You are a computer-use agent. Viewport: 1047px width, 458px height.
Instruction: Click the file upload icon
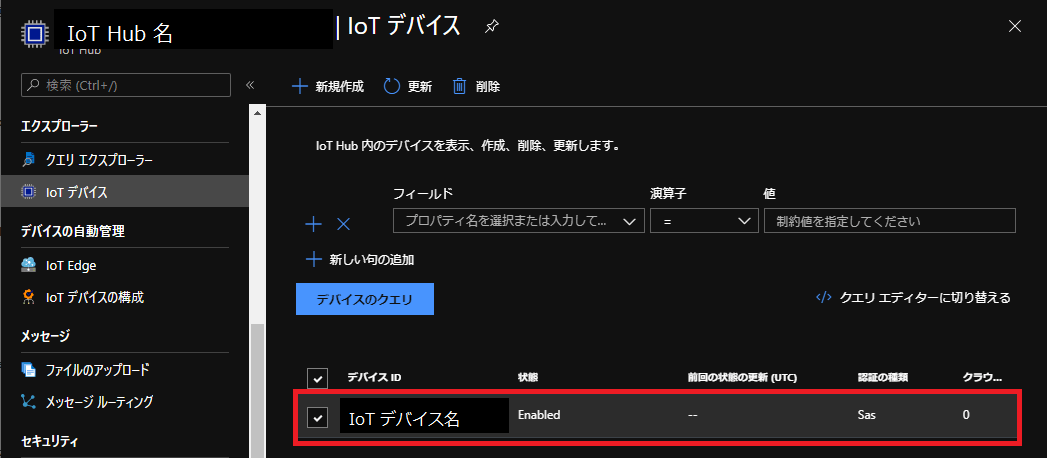[x=29, y=370]
